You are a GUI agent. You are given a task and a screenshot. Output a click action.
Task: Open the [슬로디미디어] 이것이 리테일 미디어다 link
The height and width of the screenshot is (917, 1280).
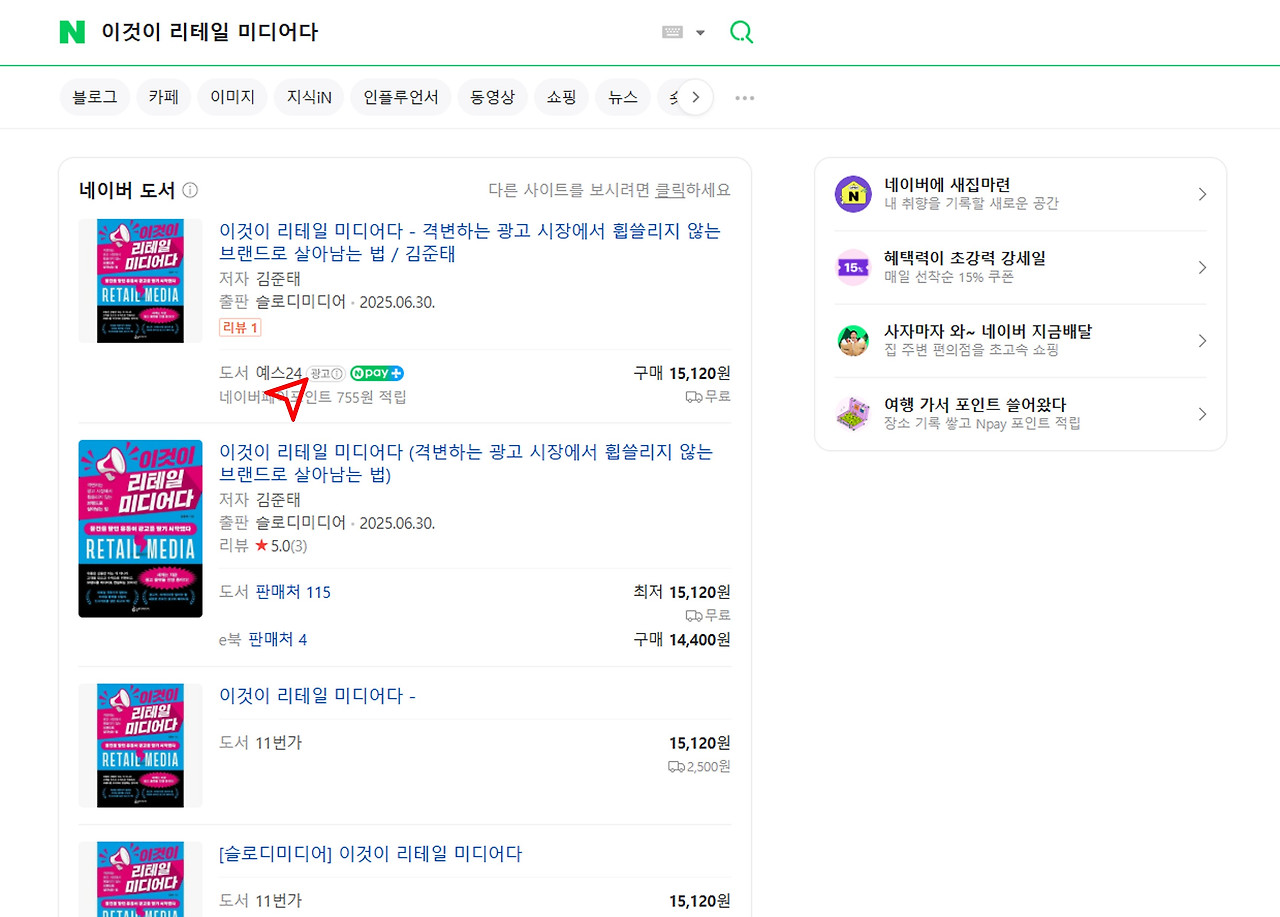click(370, 854)
